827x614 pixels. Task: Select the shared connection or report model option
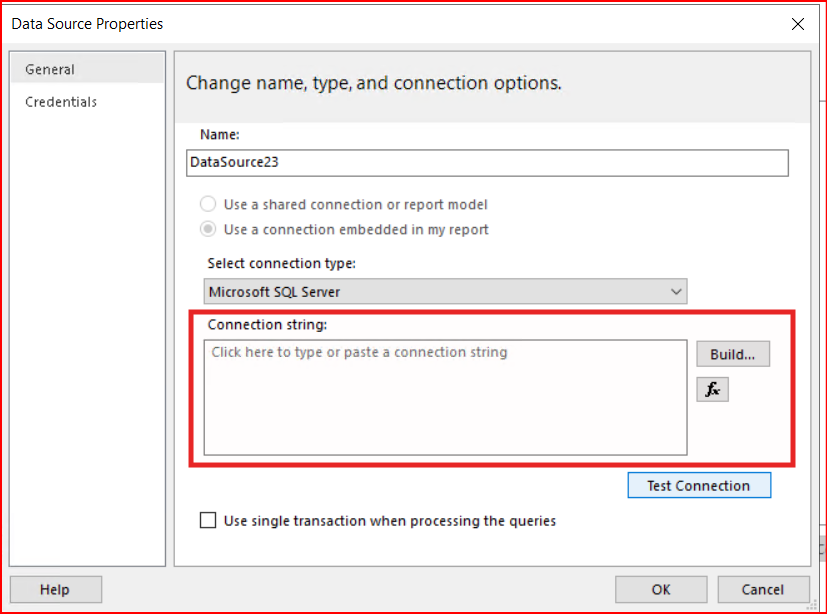coord(208,204)
